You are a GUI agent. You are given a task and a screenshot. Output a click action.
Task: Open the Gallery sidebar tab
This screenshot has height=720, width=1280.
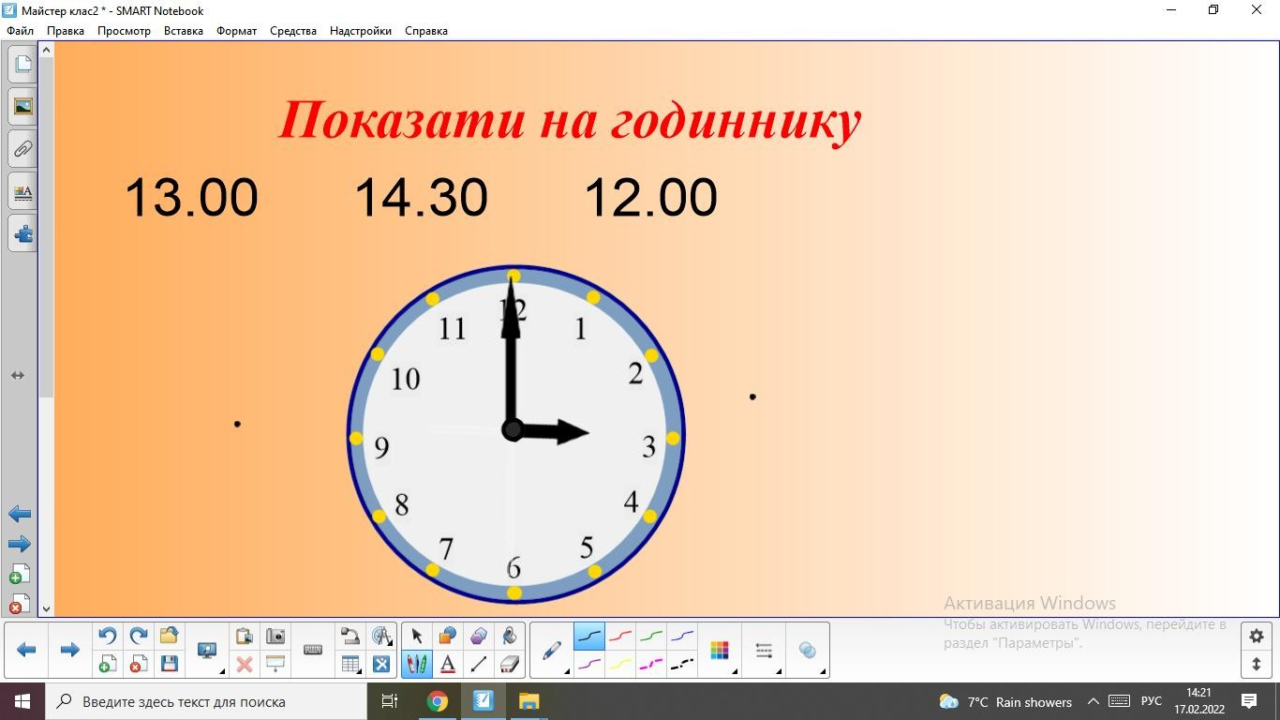(x=22, y=106)
